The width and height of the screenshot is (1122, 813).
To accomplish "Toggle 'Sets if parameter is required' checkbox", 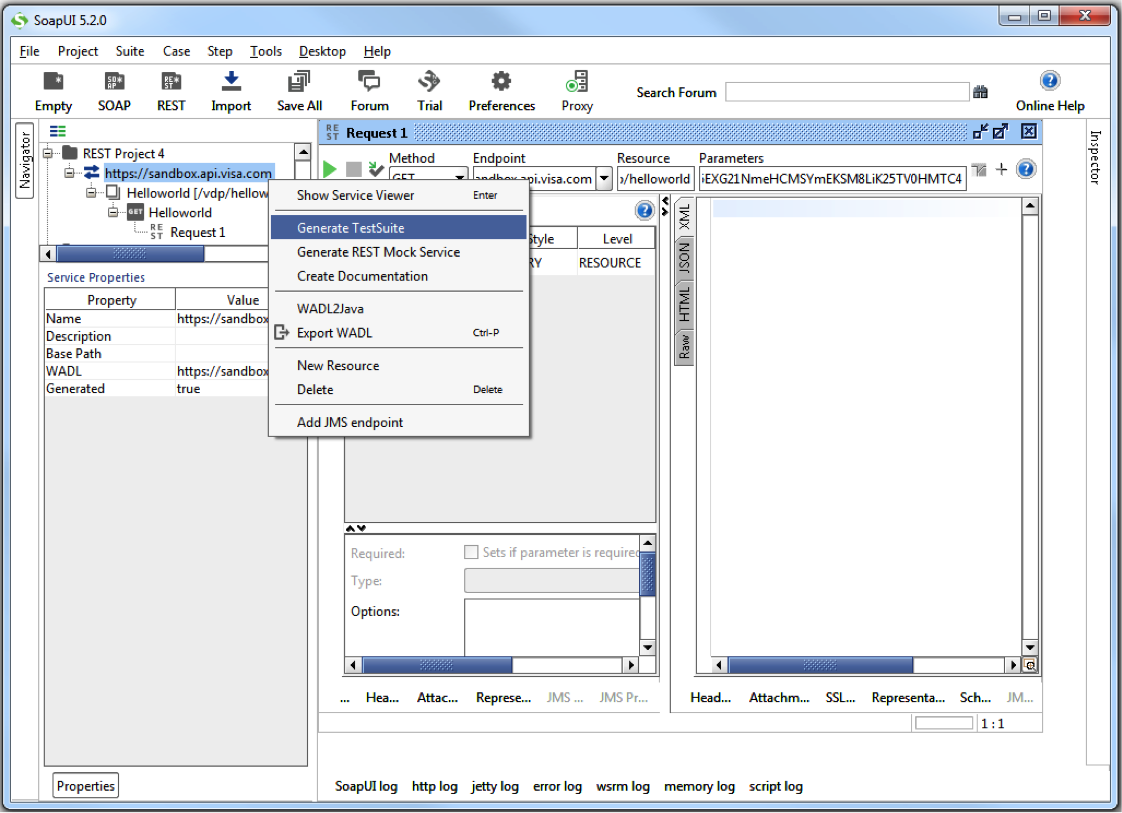I will [471, 552].
